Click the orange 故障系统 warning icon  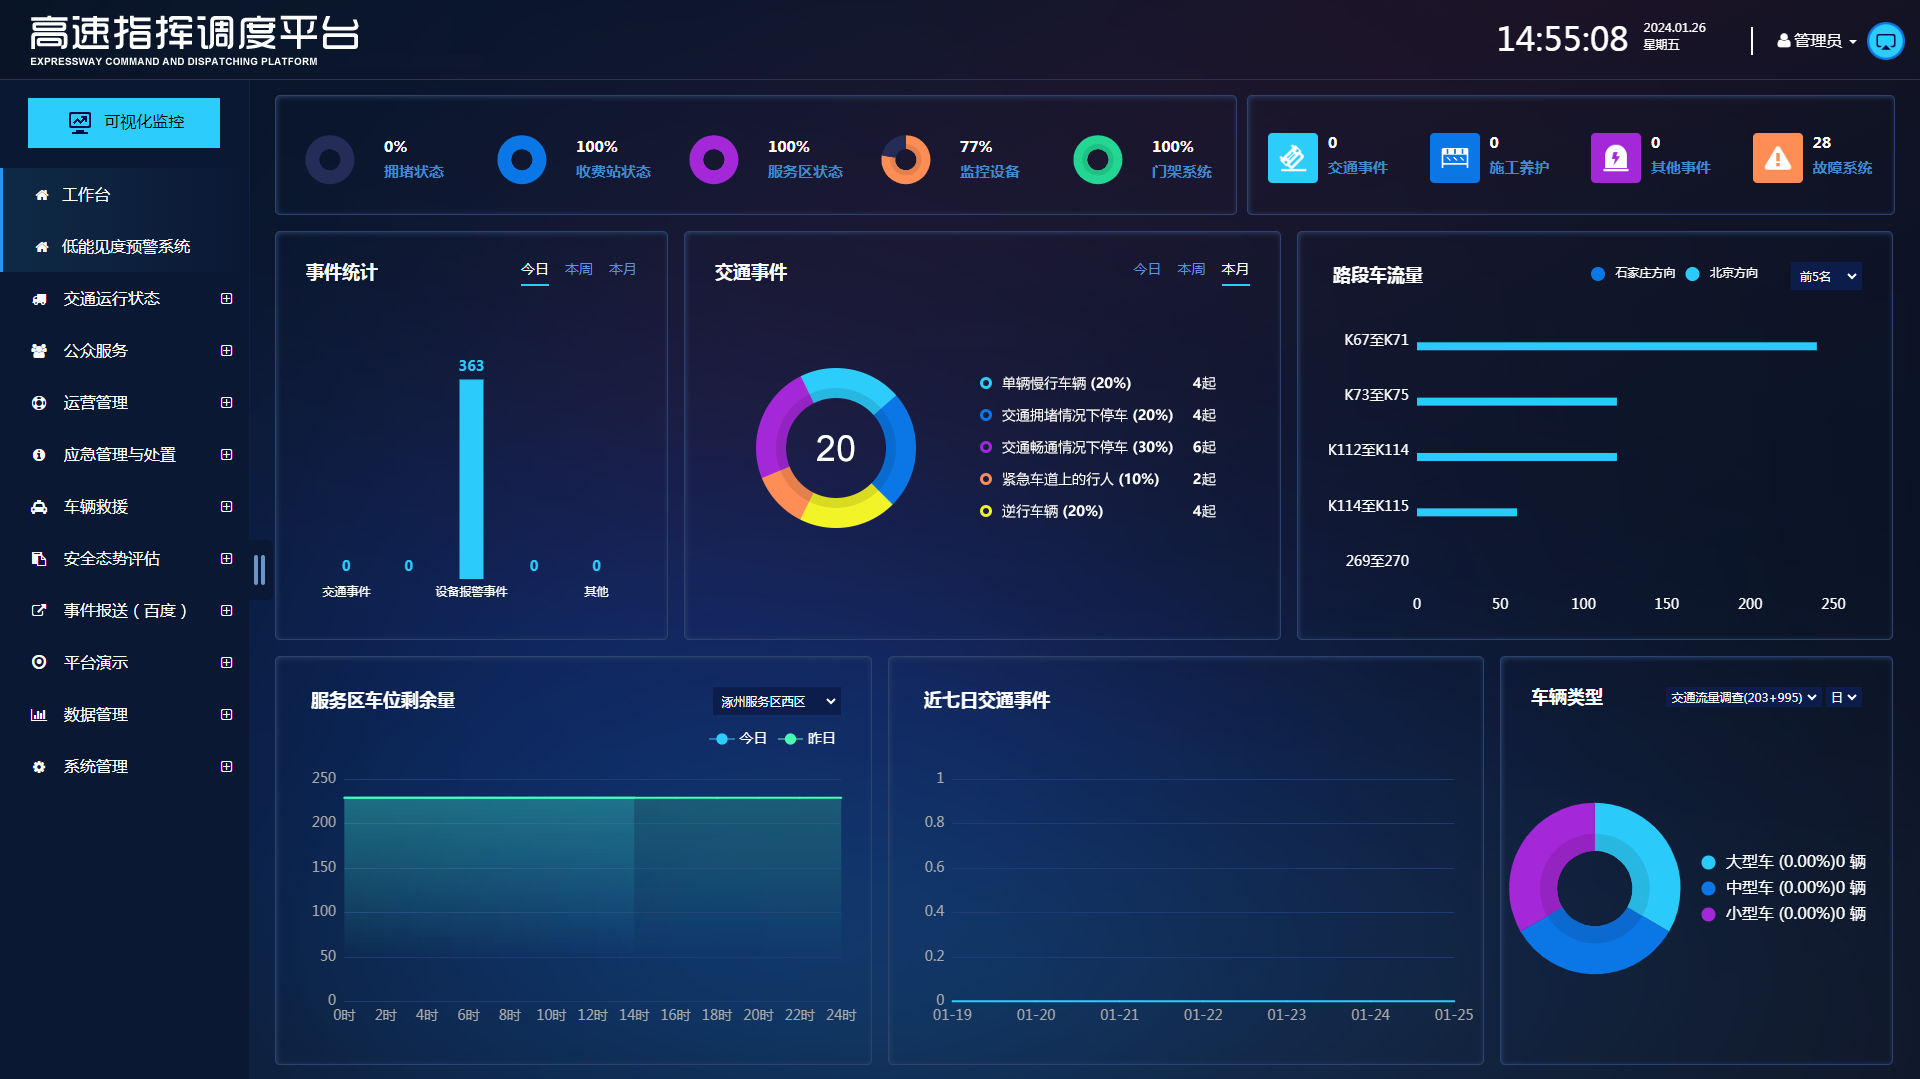tap(1777, 158)
